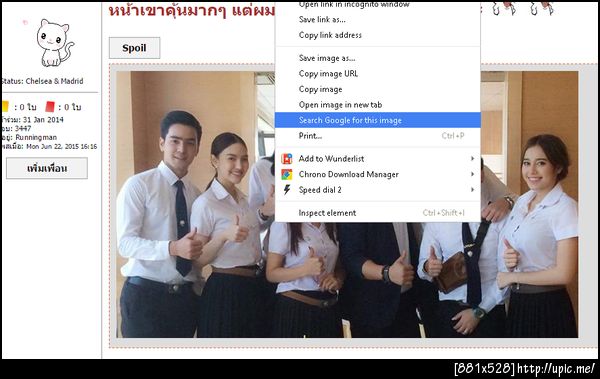Click the red Thai post title
The width and height of the screenshot is (600, 379).
tap(192, 11)
